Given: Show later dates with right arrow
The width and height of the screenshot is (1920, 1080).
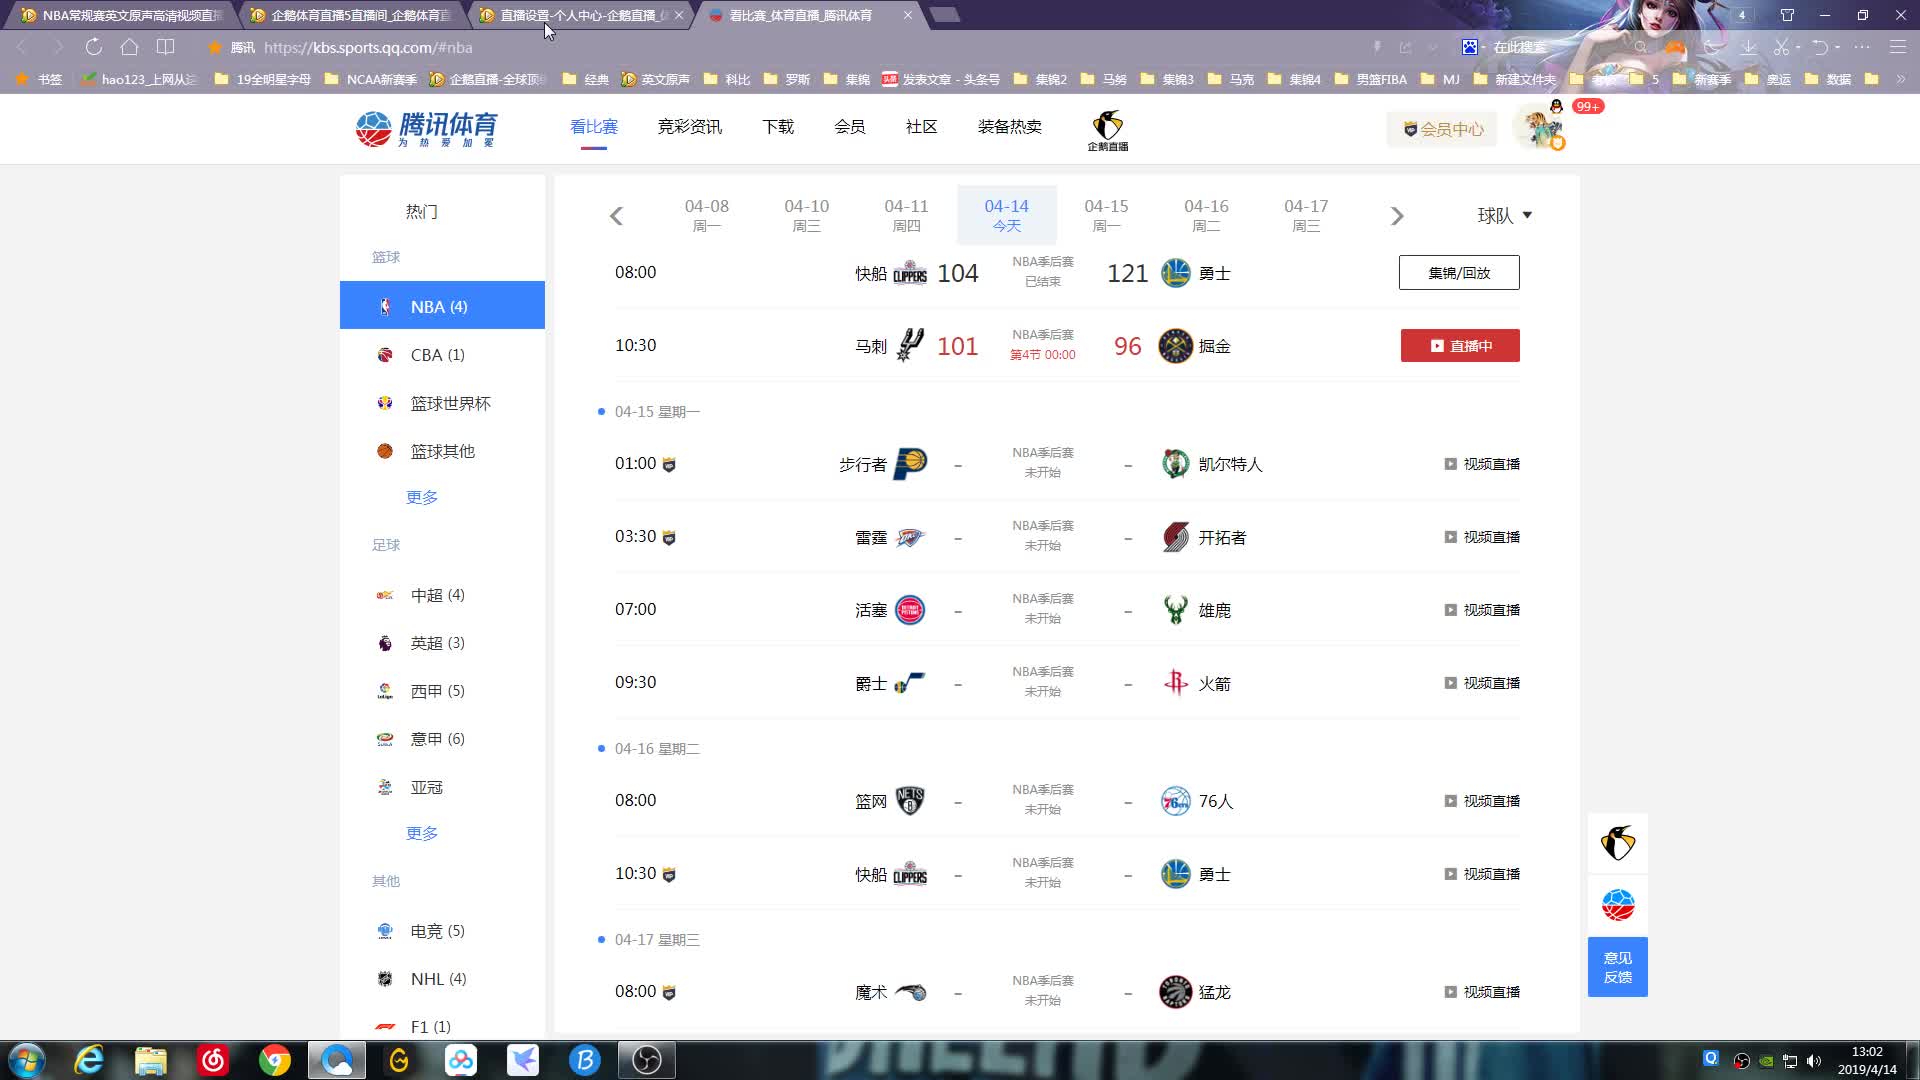Looking at the screenshot, I should pos(1397,216).
